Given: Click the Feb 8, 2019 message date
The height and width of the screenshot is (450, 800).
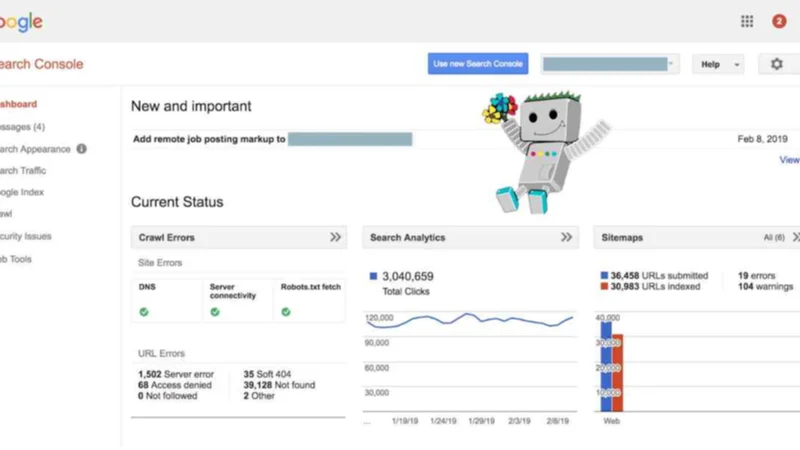Looking at the screenshot, I should (x=762, y=139).
